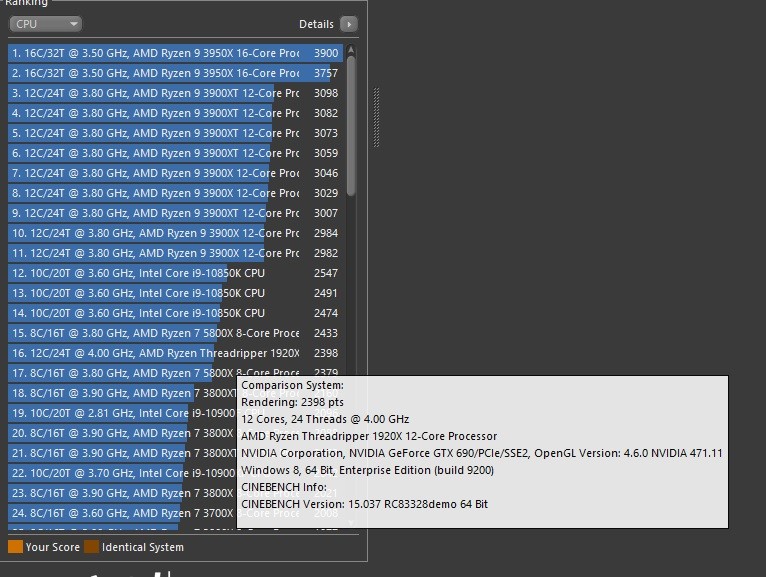Select rank 18 Ryzen 7 3800XT row
The width and height of the screenshot is (766, 577).
click(x=122, y=394)
